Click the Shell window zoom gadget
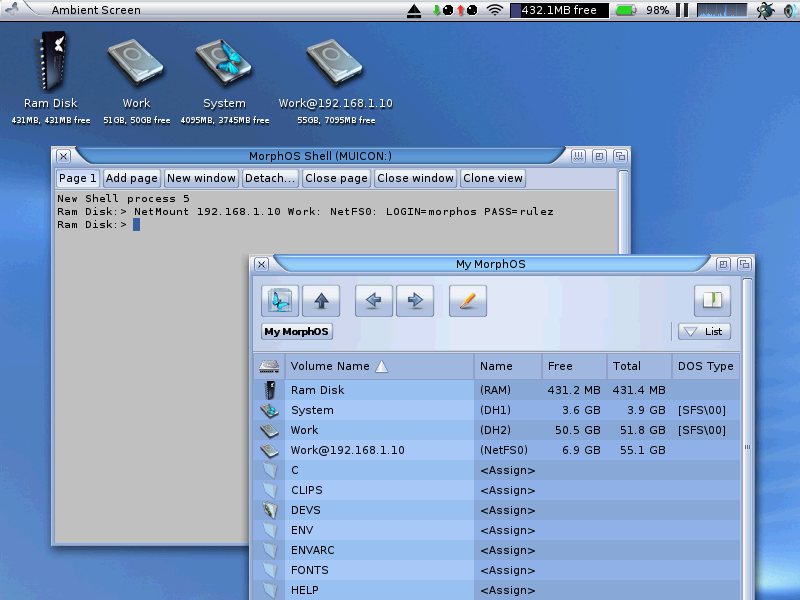The width and height of the screenshot is (800, 600). [599, 156]
